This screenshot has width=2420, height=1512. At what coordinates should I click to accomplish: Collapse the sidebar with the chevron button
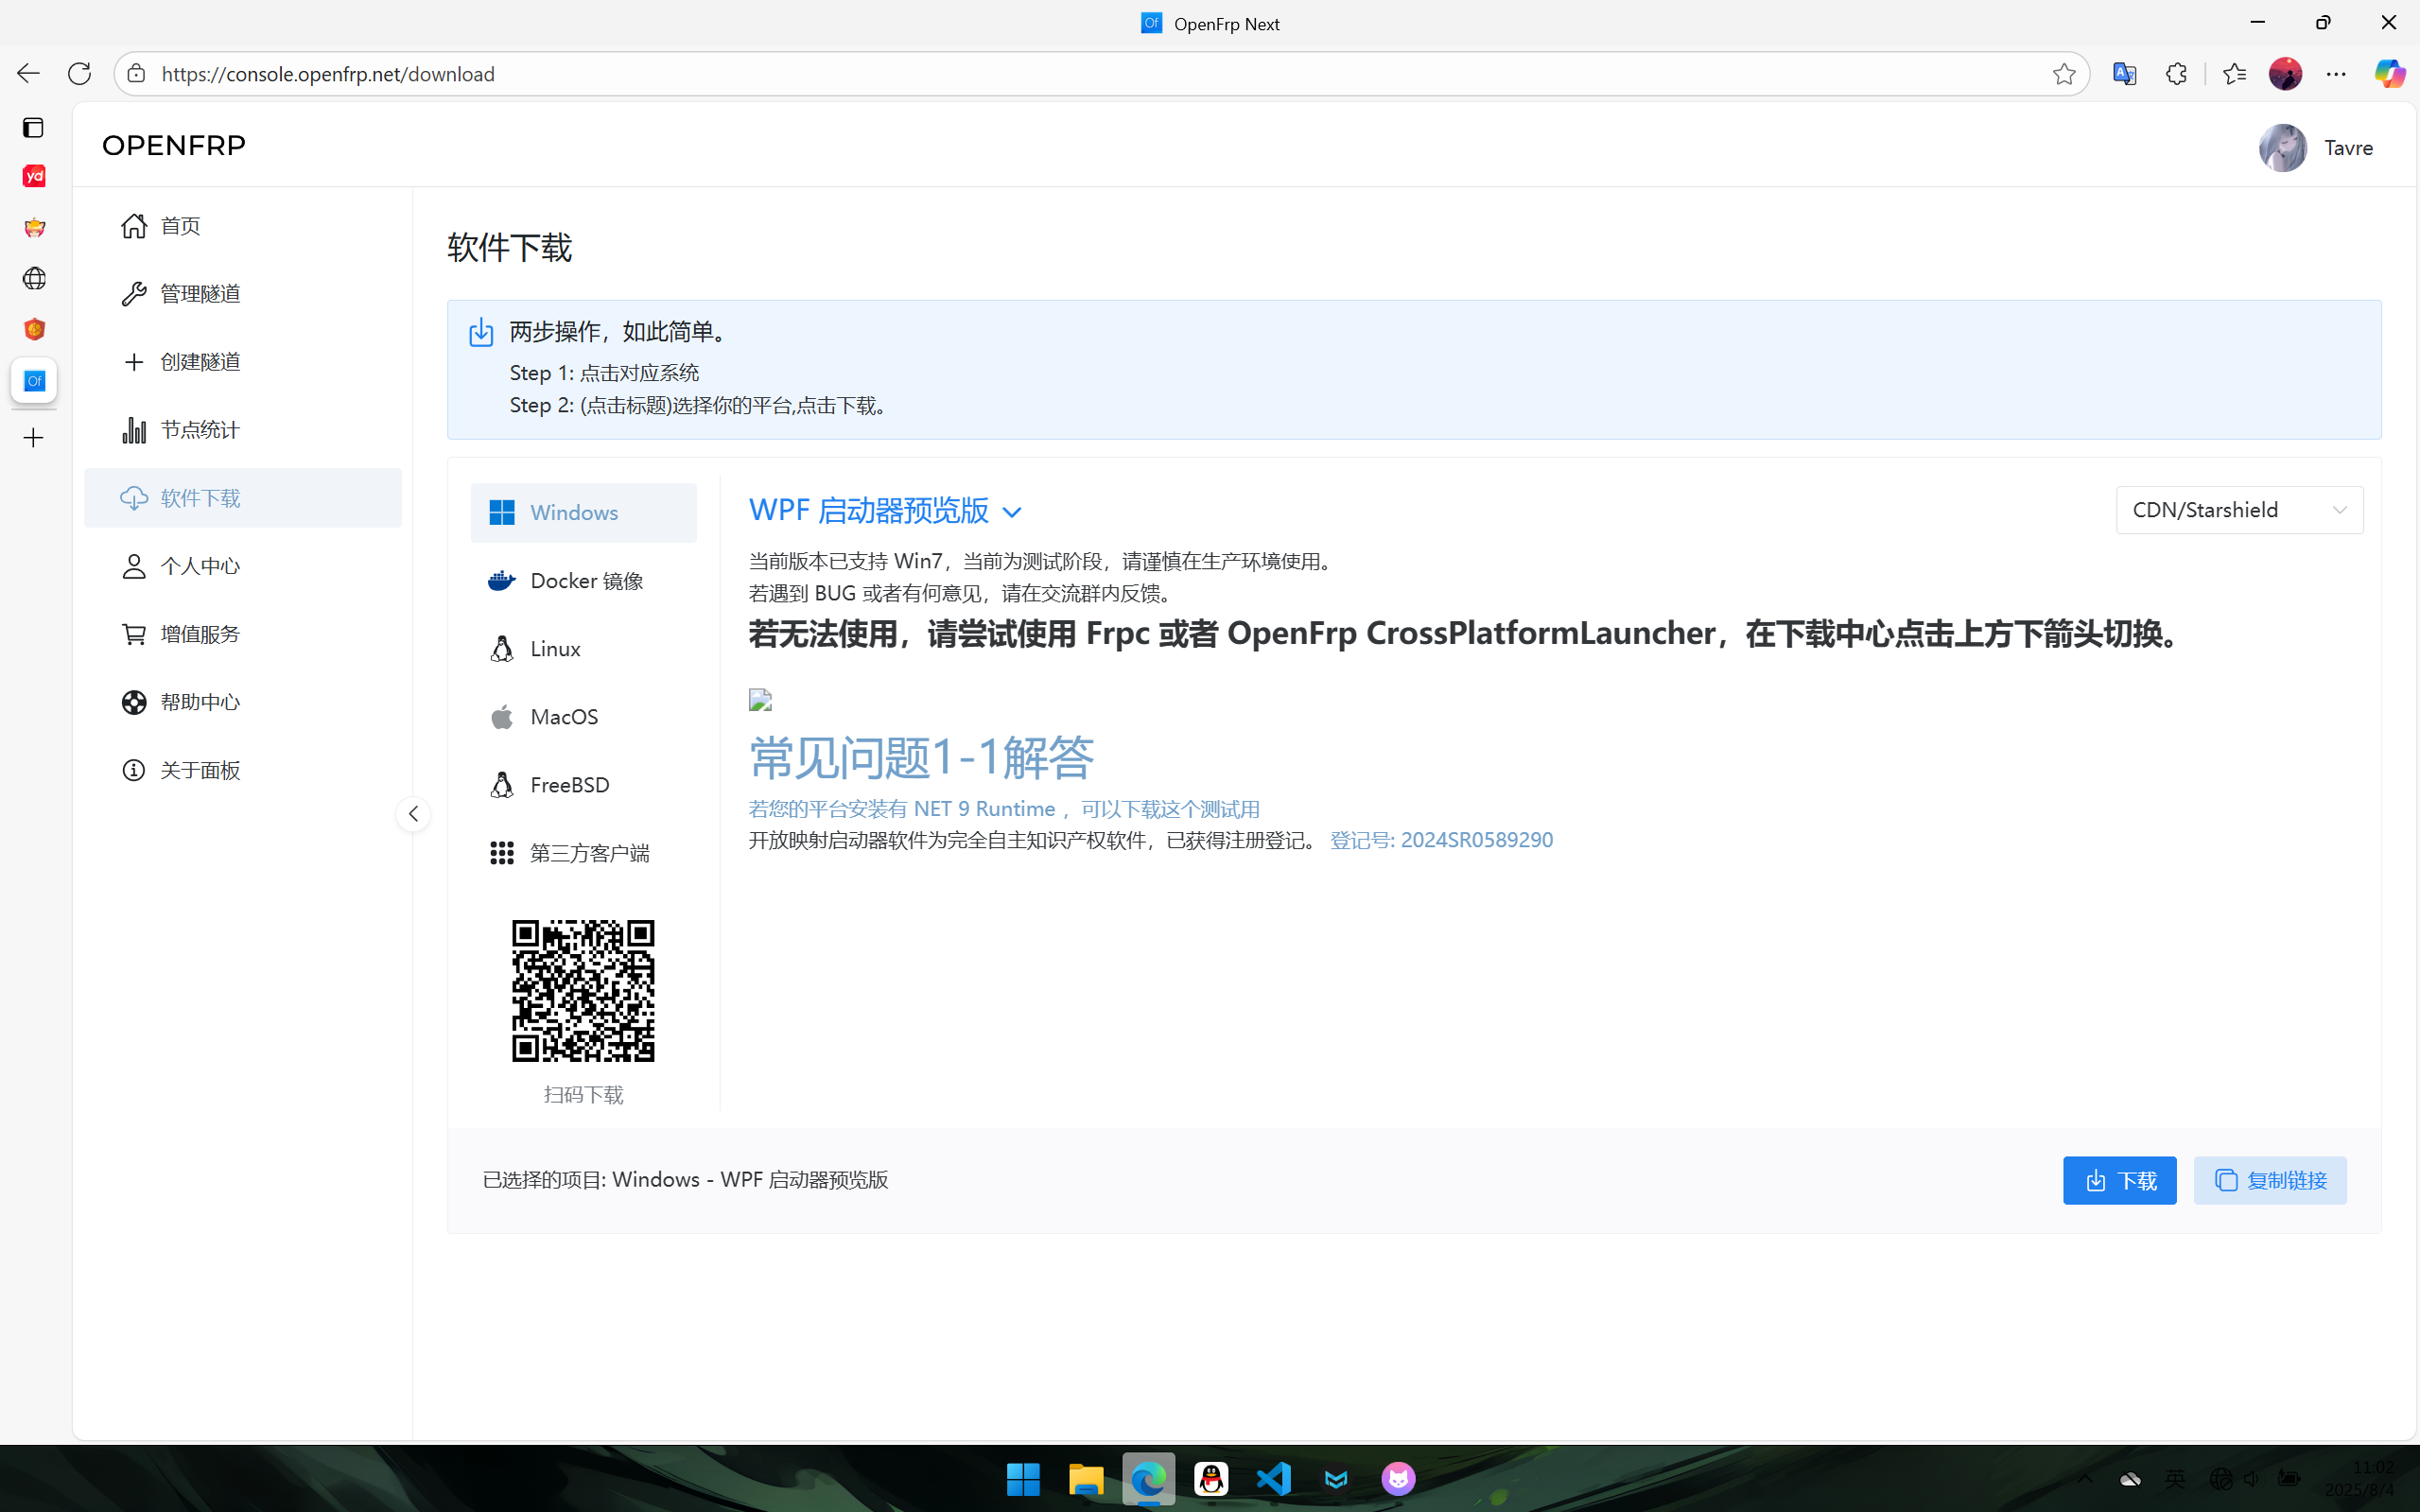point(413,814)
